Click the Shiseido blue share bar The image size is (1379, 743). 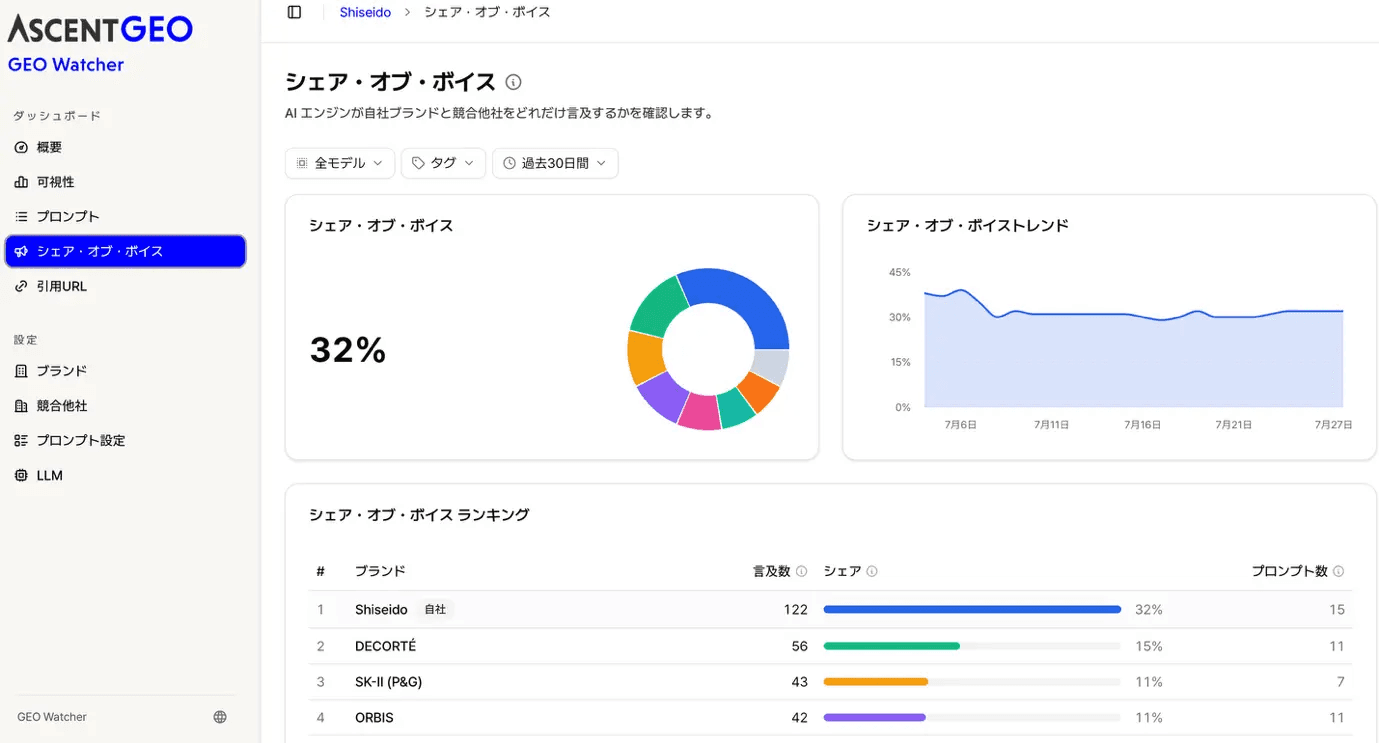[972, 609]
